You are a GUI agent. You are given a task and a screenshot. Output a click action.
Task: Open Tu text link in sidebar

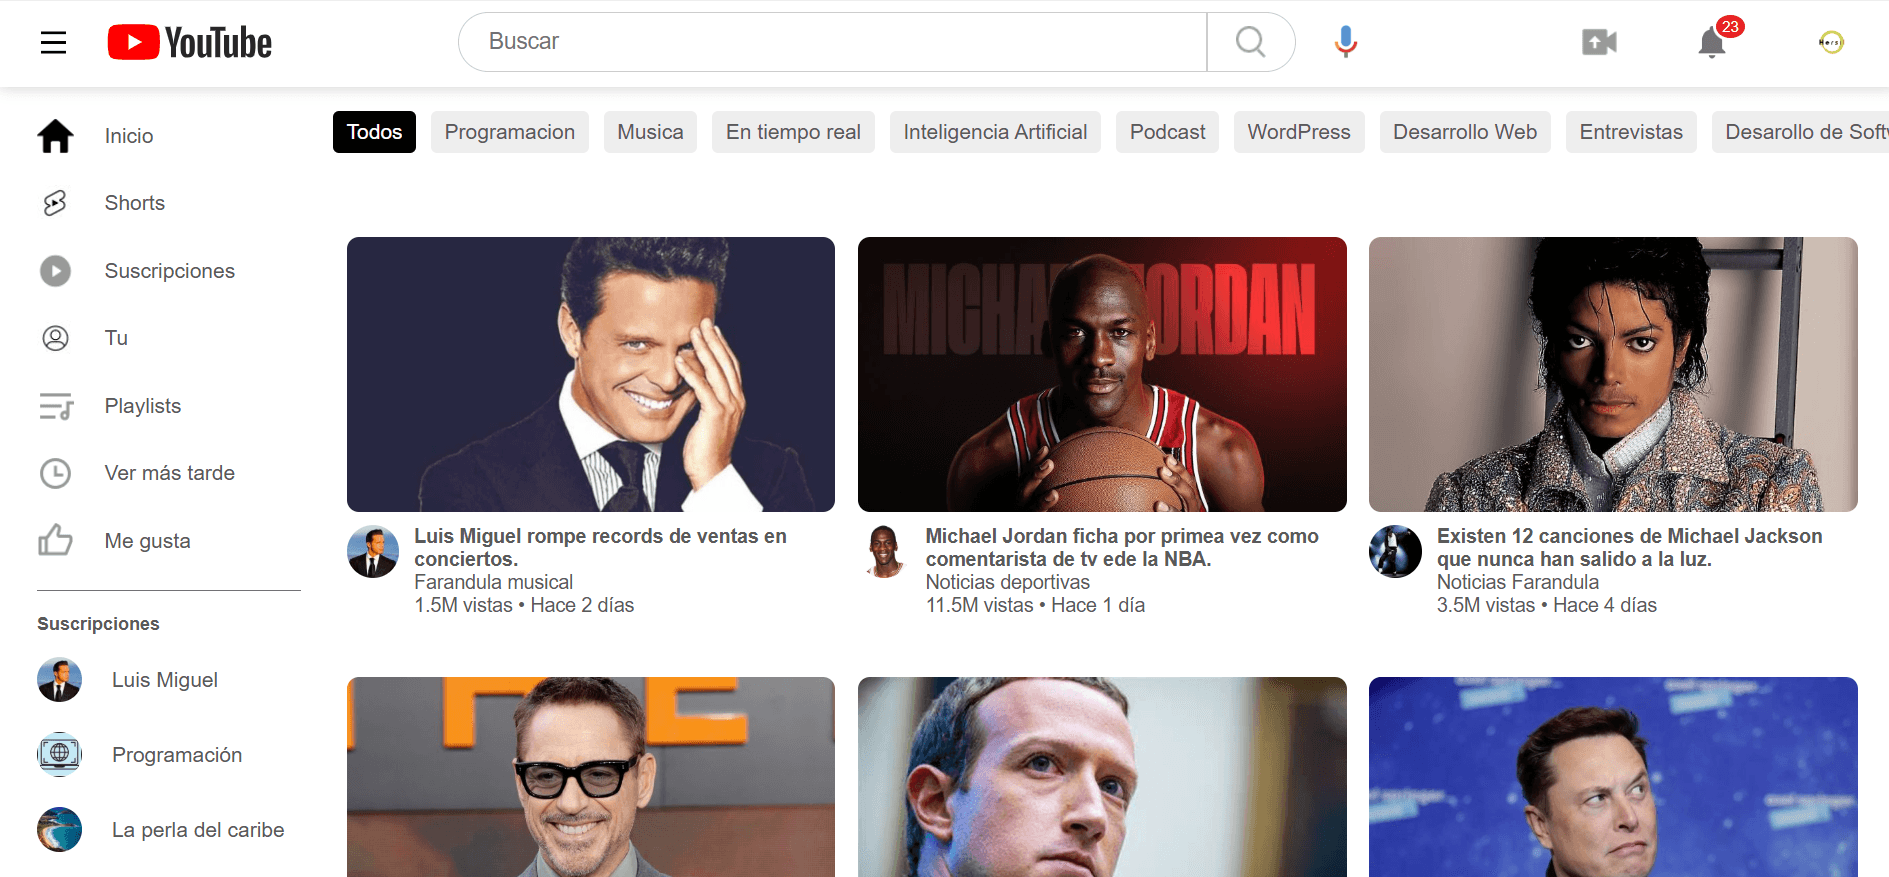coord(116,338)
